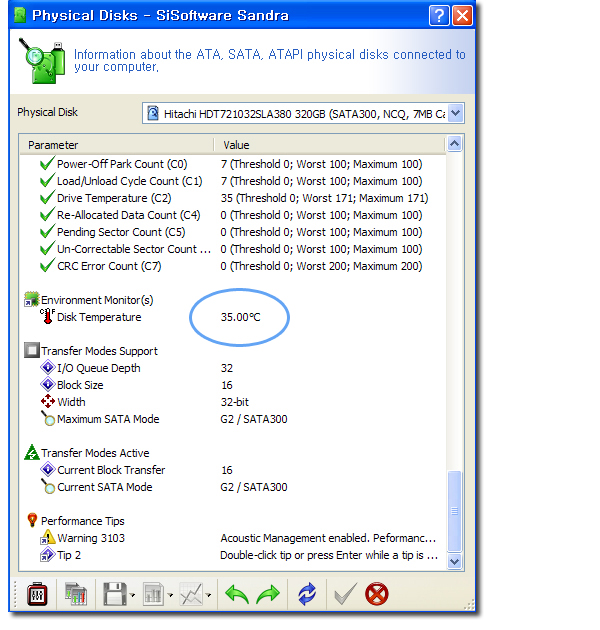The image size is (600, 630).
Task: Click the Warning 3103 yellow triangle icon
Action: 48,537
